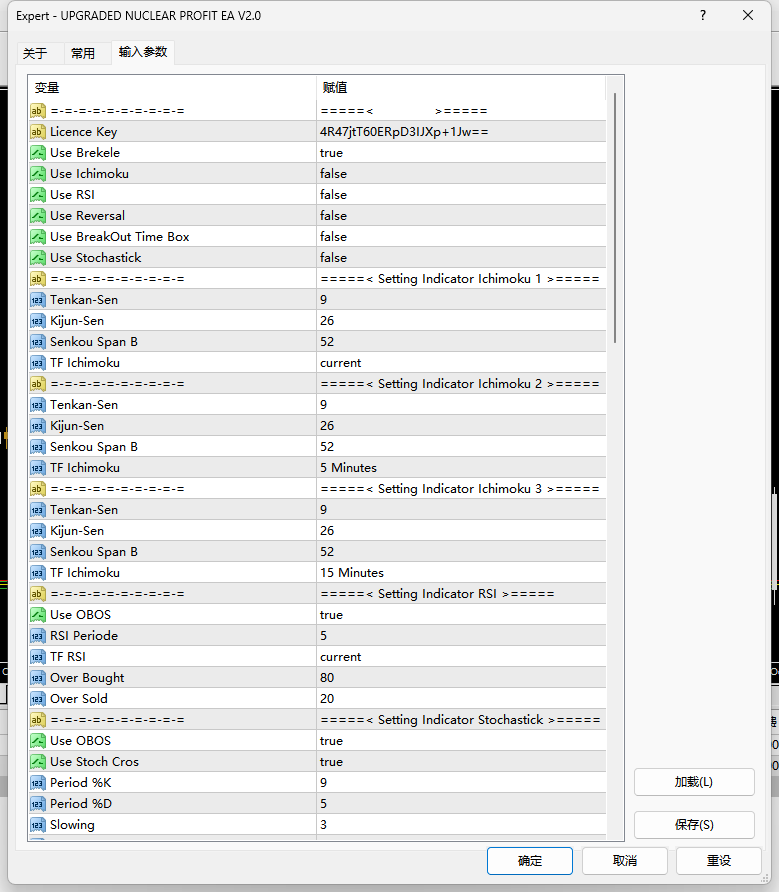Toggle the Use Brekele true value

tap(461, 153)
